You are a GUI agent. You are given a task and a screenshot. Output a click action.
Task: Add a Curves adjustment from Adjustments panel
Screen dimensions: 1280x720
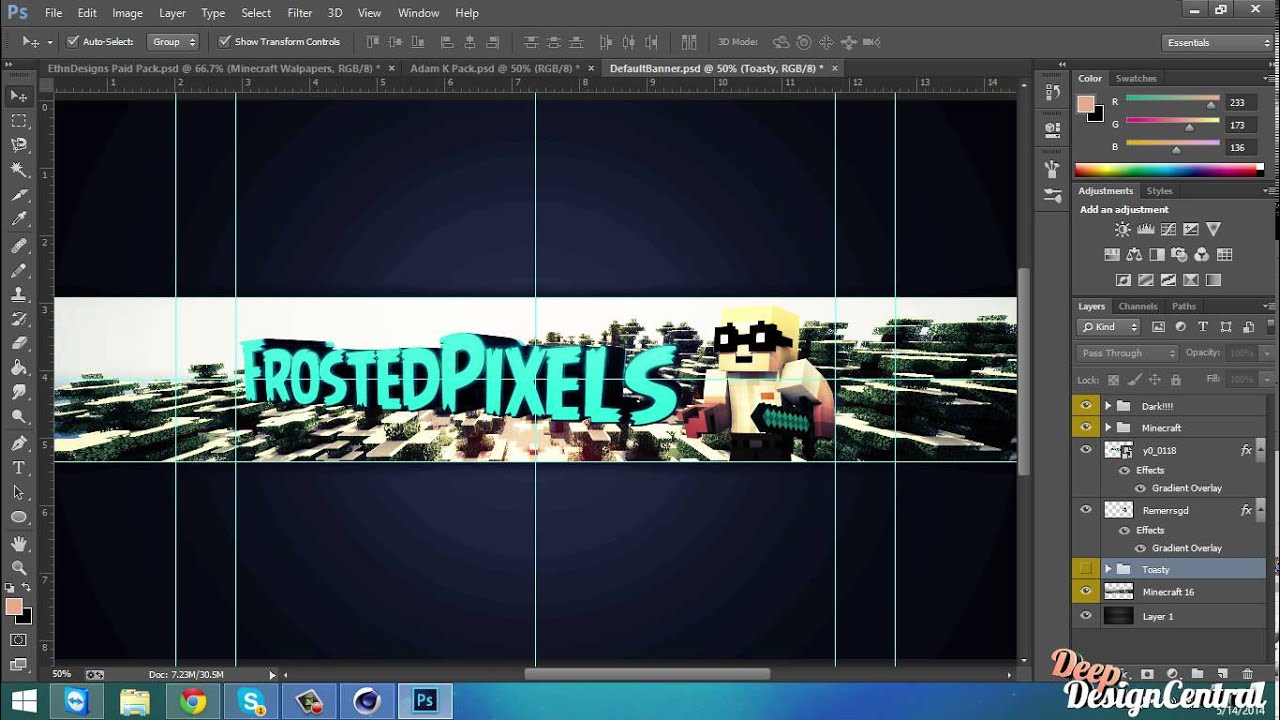(x=1168, y=230)
